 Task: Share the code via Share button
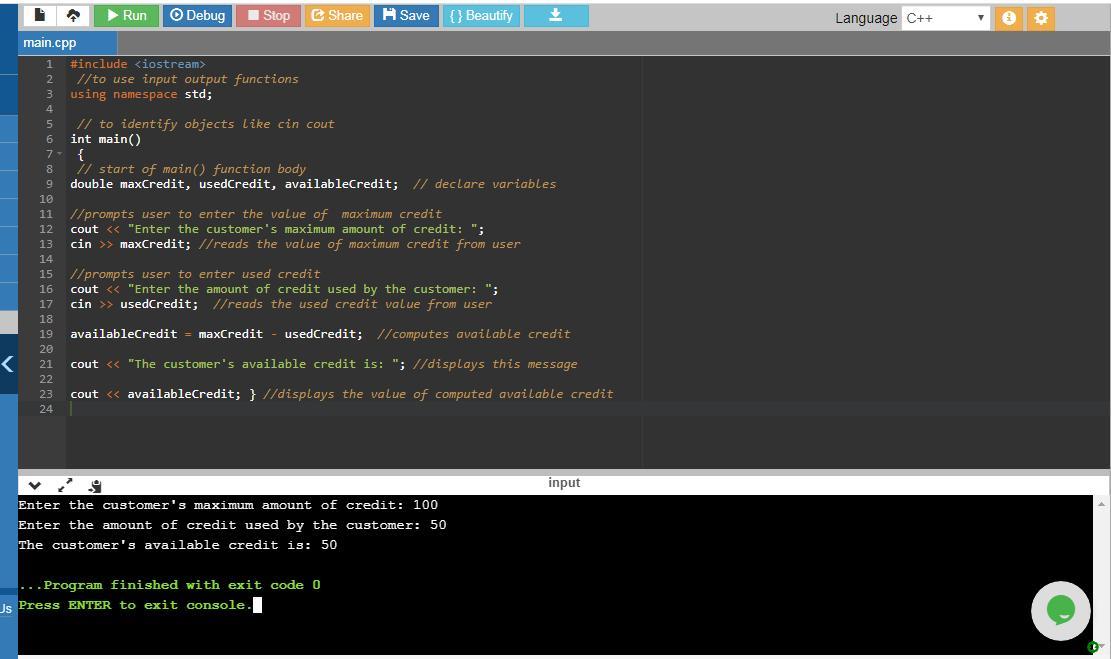(336, 15)
